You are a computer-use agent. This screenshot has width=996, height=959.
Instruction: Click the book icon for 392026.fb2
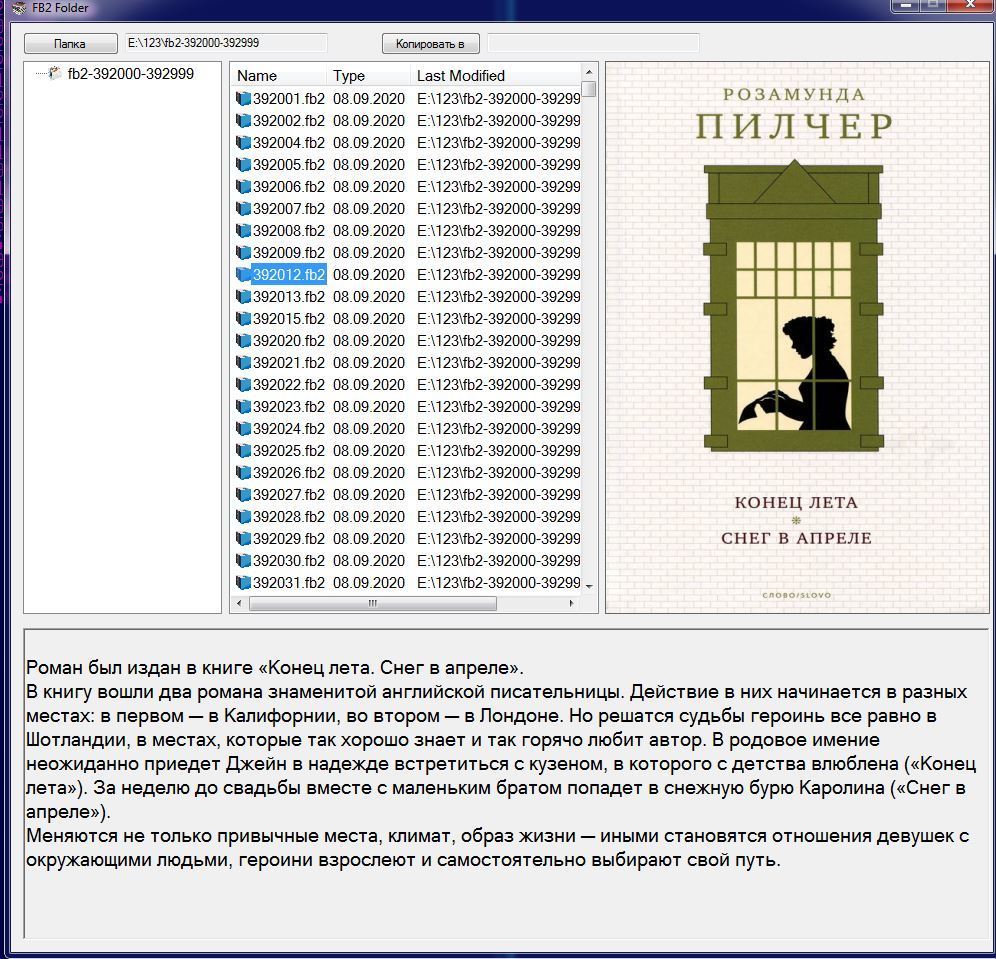243,473
